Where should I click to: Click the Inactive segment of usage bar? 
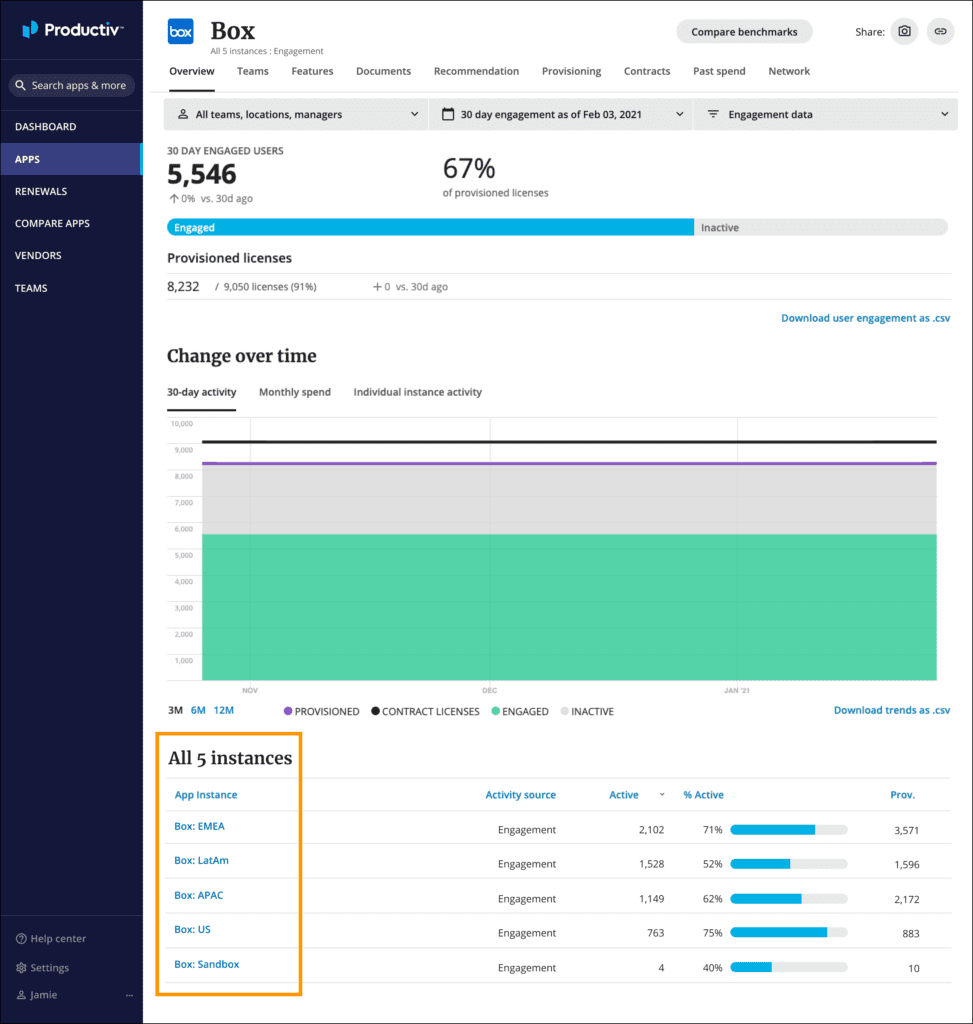tap(821, 227)
